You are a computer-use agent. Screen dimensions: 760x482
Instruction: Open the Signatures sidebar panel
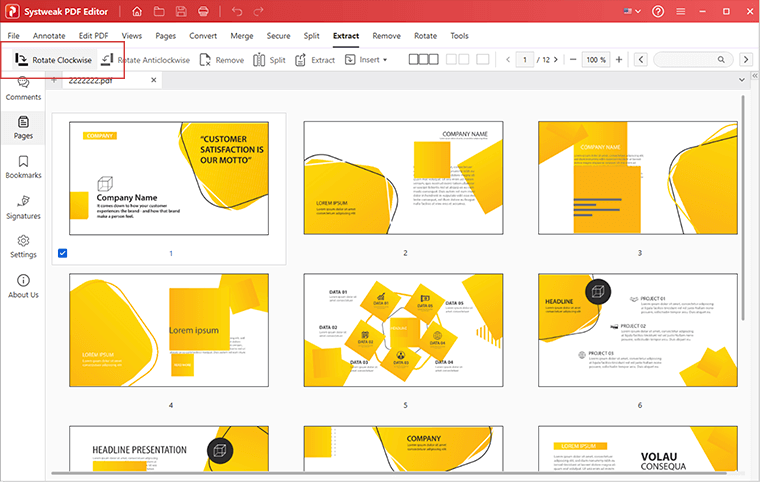[23, 208]
